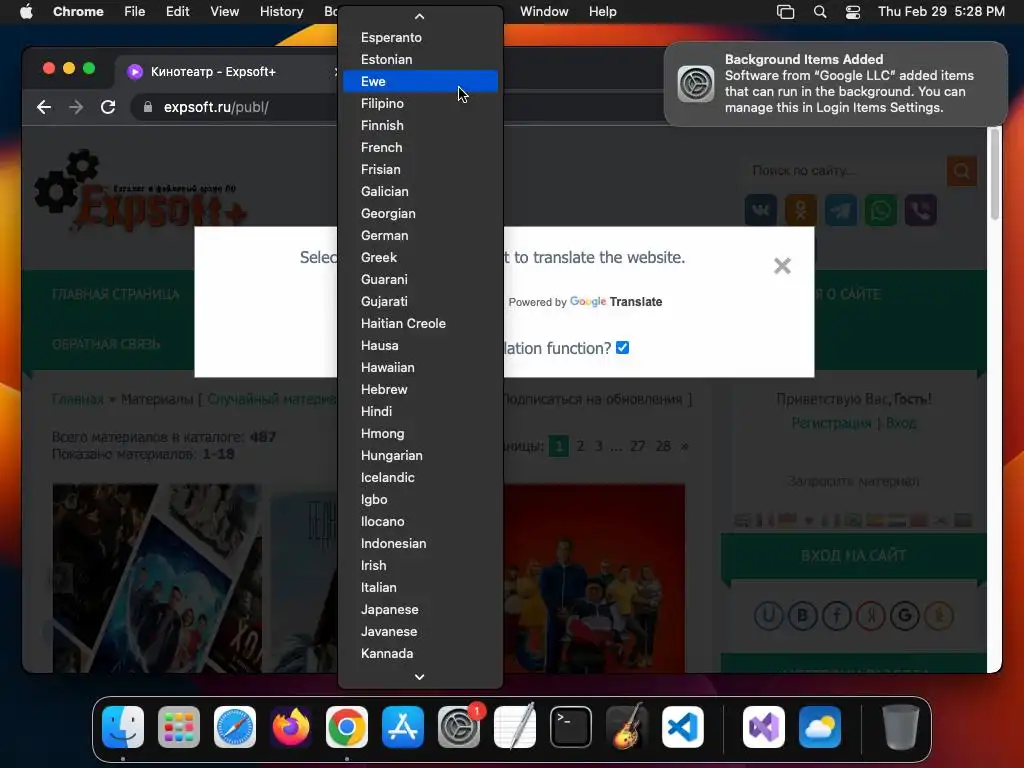Open App Store from the dock
1024x768 pixels.
[403, 726]
